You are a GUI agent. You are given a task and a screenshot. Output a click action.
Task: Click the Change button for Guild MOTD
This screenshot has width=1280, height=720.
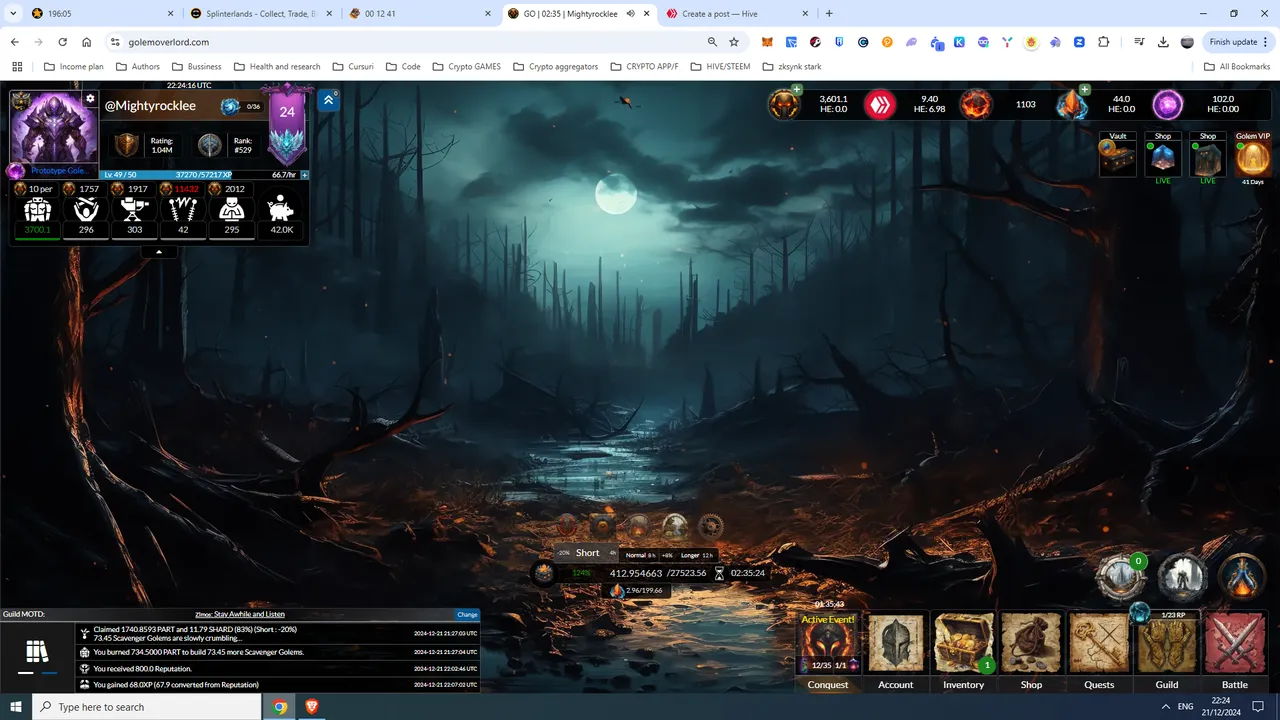click(x=467, y=615)
